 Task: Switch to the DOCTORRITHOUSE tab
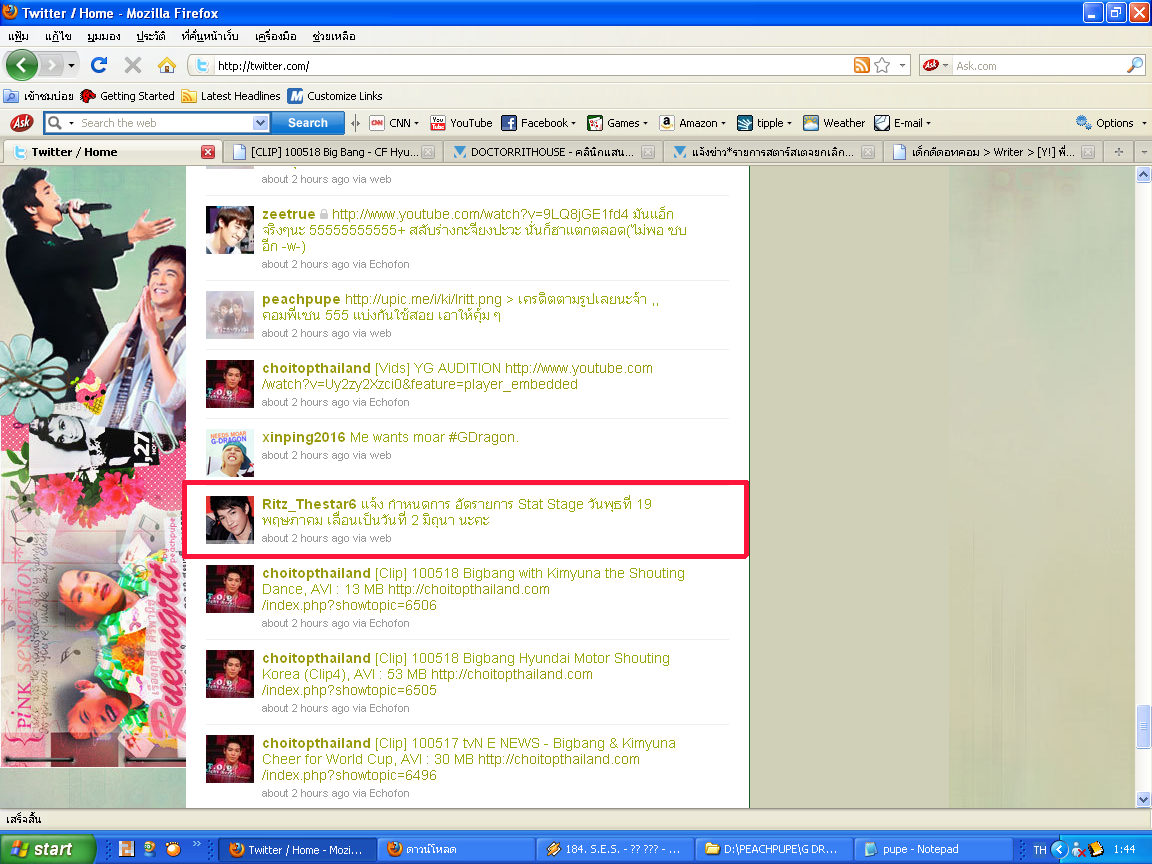(552, 152)
